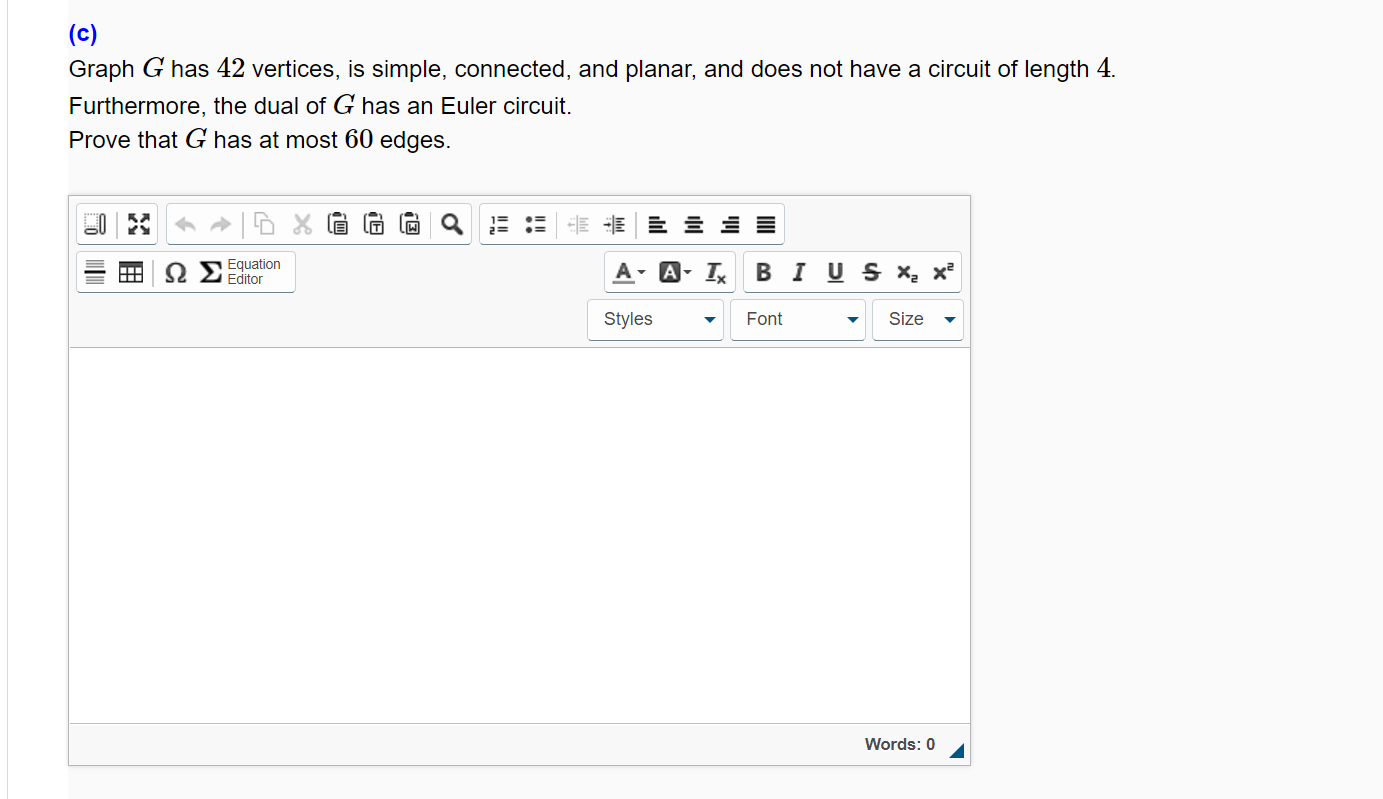The height and width of the screenshot is (799, 1383).
Task: Open the Styles dropdown
Action: click(x=655, y=319)
